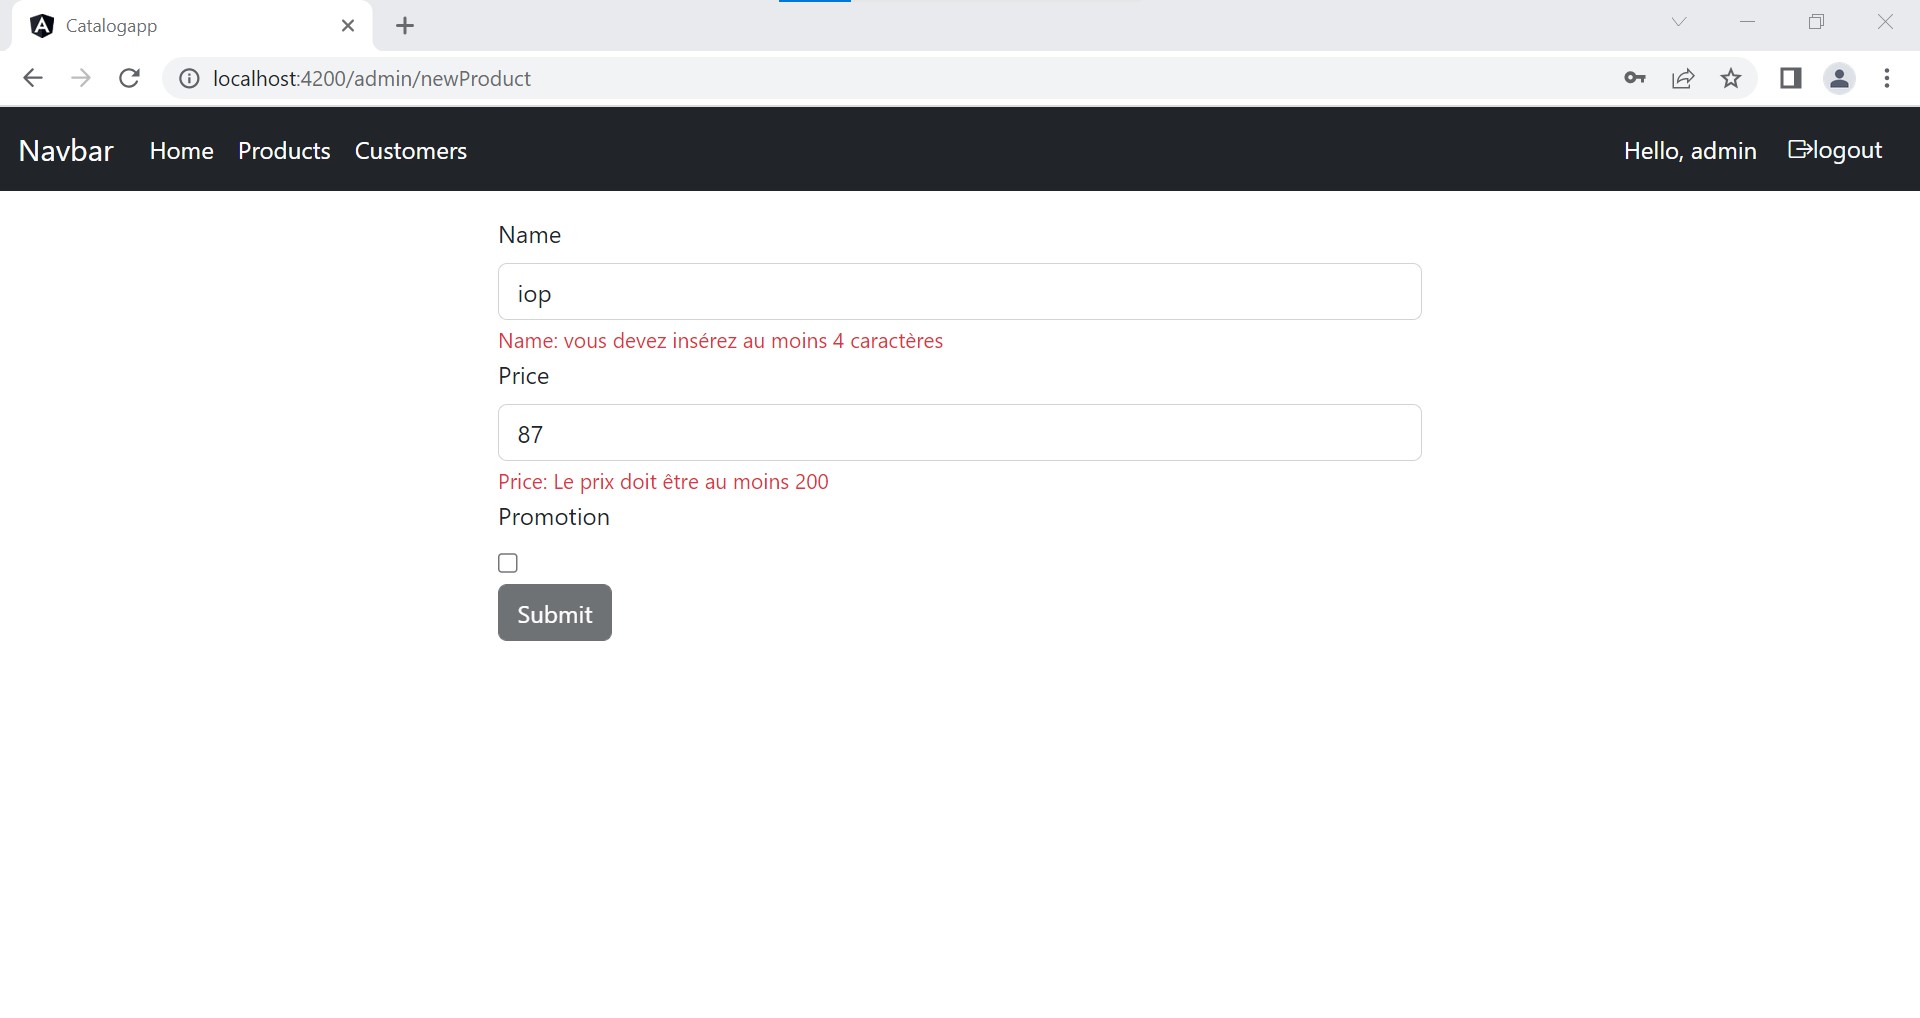
Task: Open the Customers nav item
Action: click(411, 150)
